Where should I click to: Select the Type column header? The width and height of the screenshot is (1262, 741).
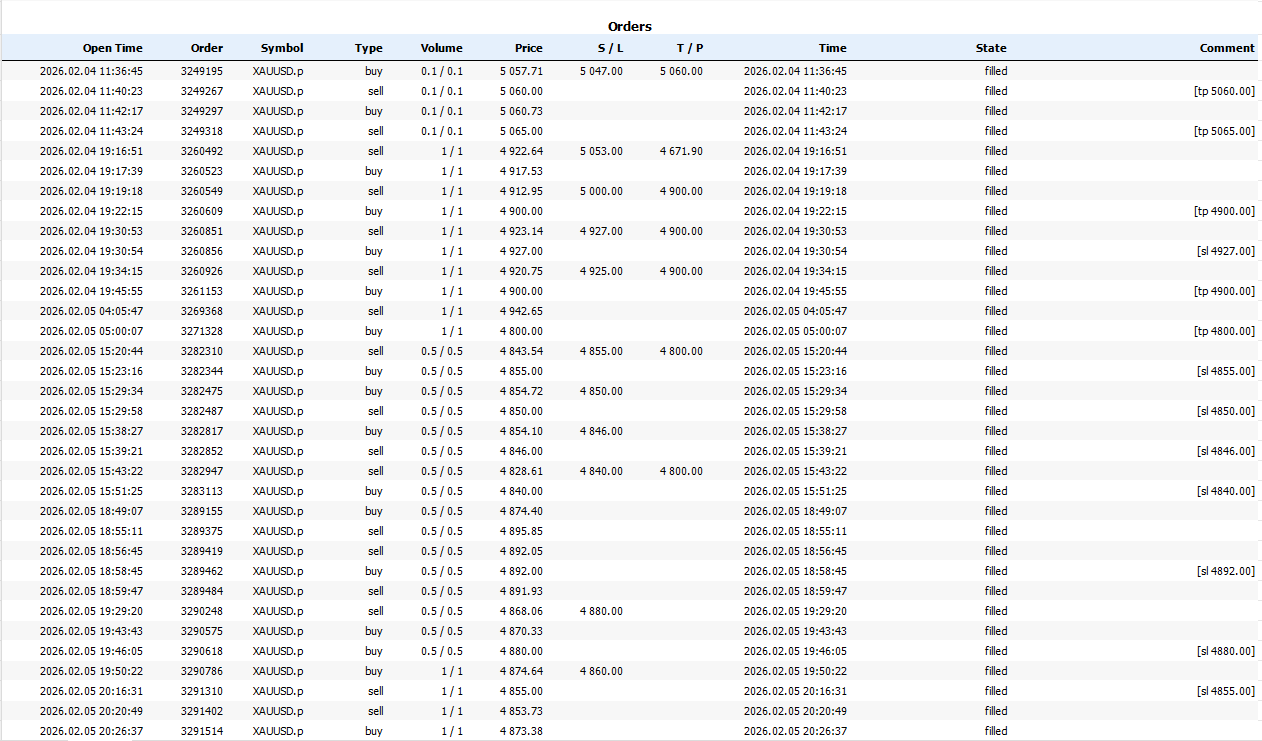(368, 48)
